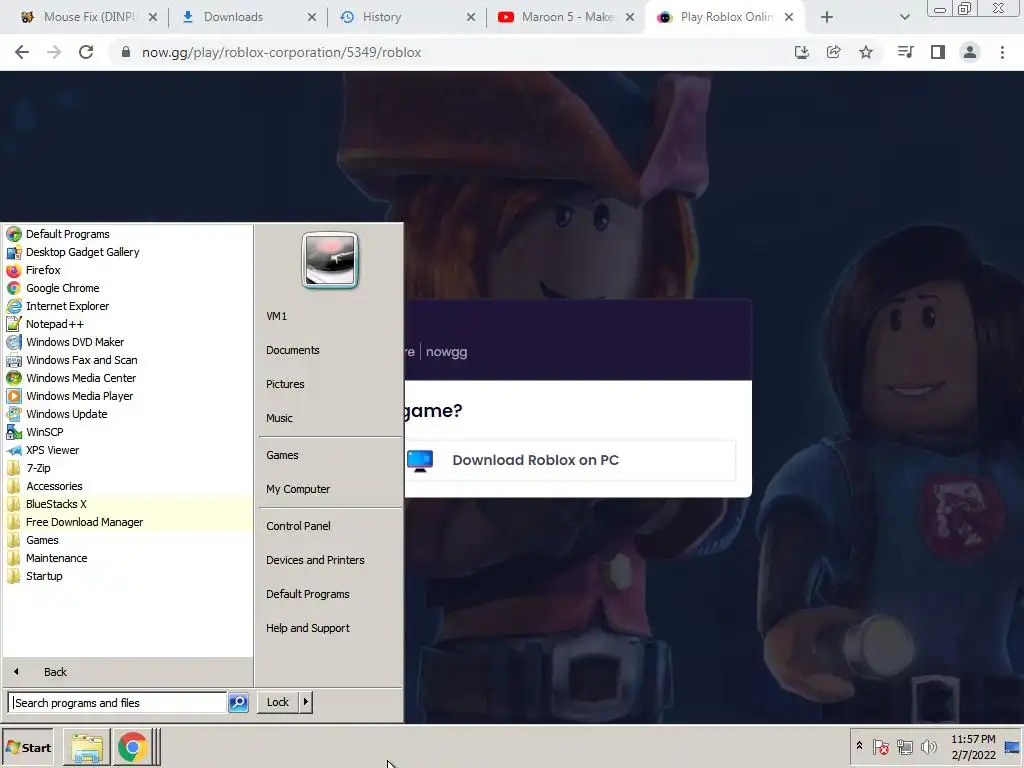Expand the Startup folder
Screen dimensions: 1024x768
click(x=127, y=576)
